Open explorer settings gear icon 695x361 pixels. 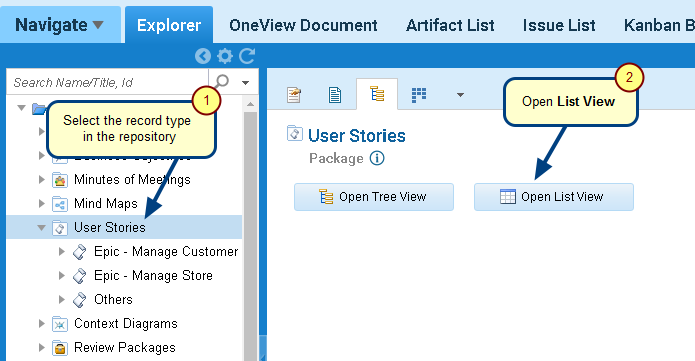tap(225, 56)
